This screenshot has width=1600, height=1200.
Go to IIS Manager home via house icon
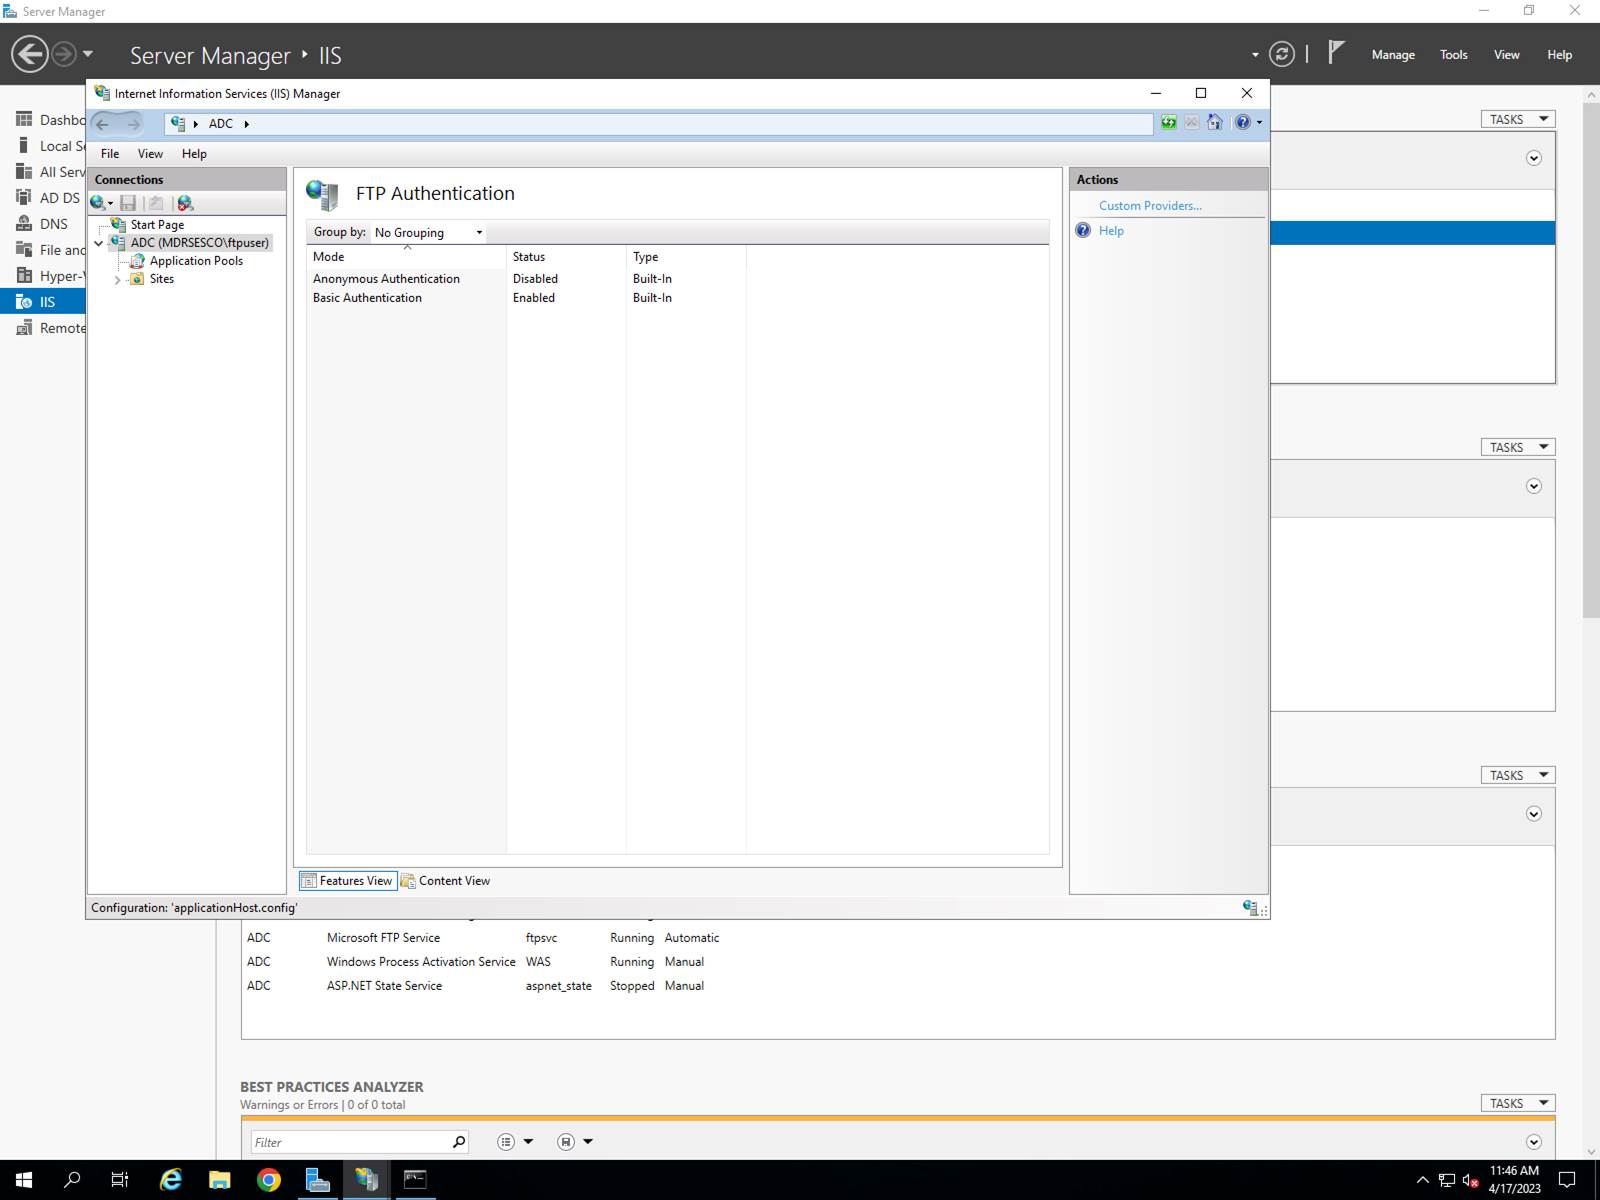pos(1214,123)
